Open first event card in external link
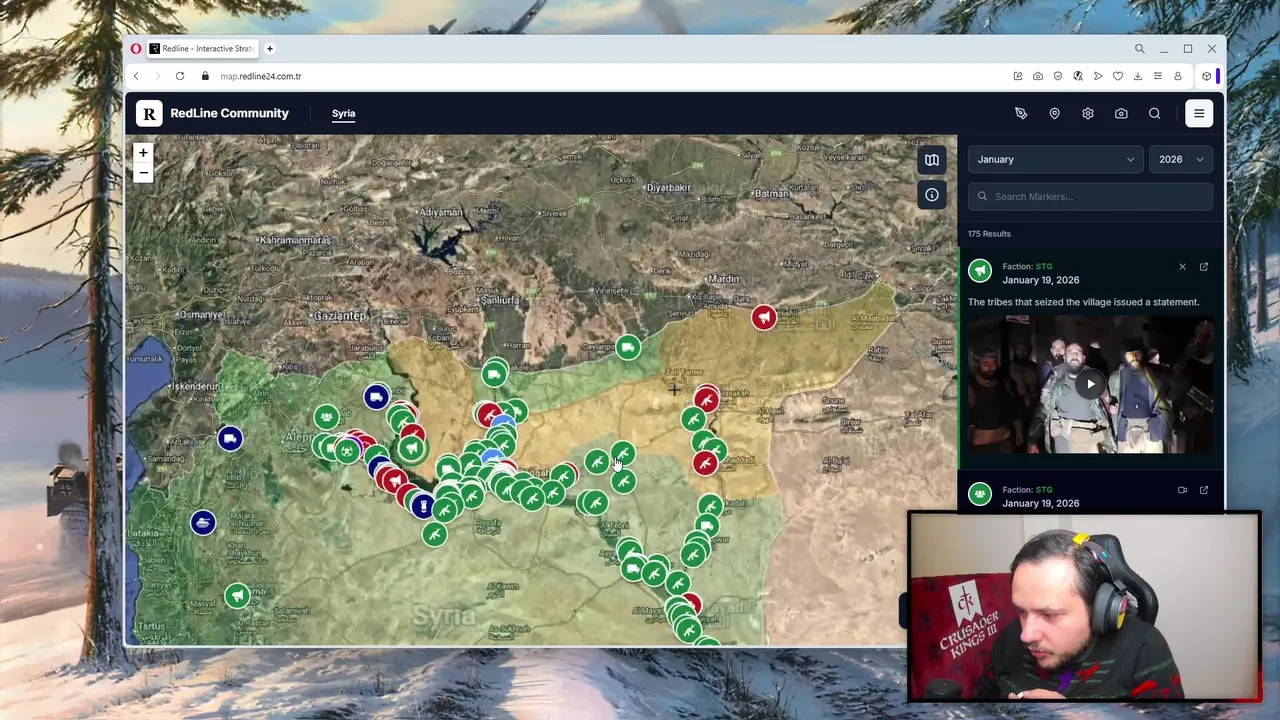 [x=1204, y=267]
